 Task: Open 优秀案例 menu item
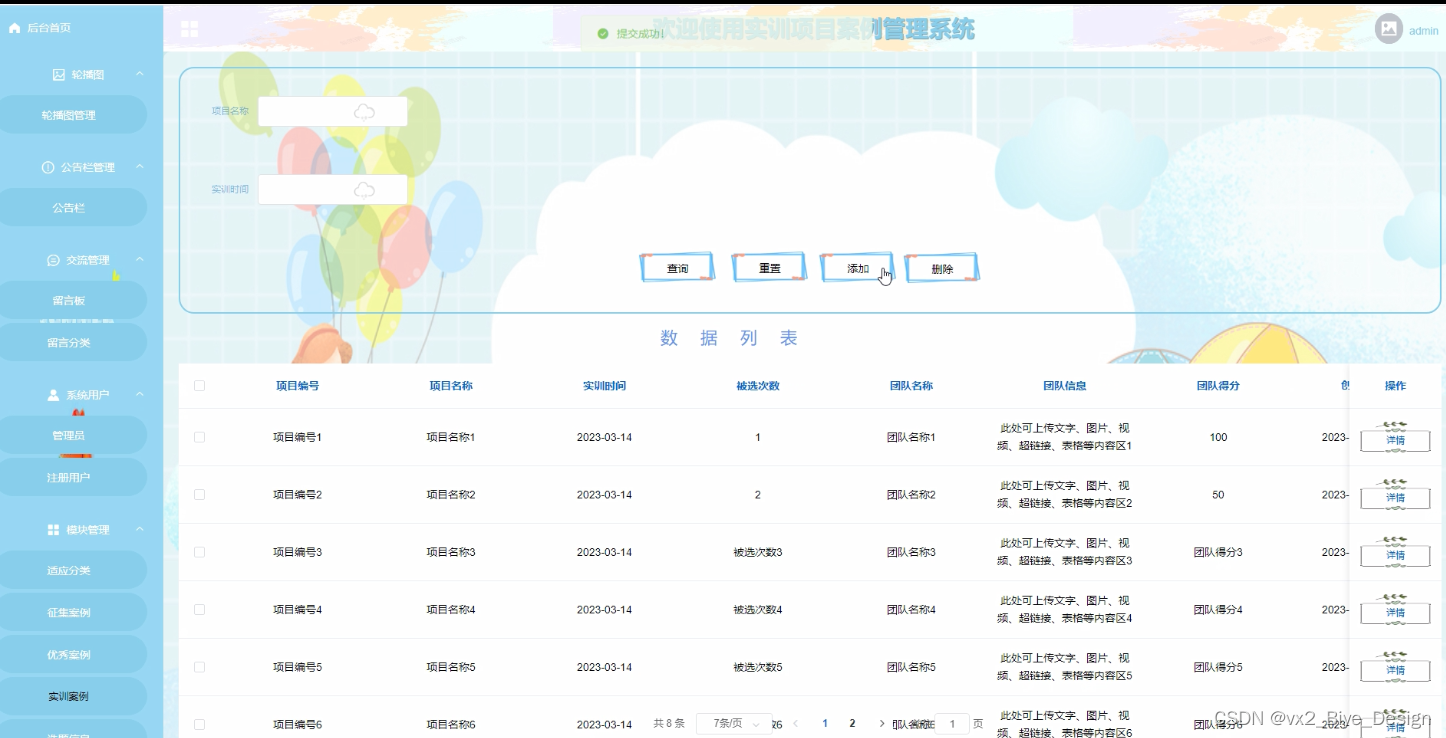tap(70, 654)
